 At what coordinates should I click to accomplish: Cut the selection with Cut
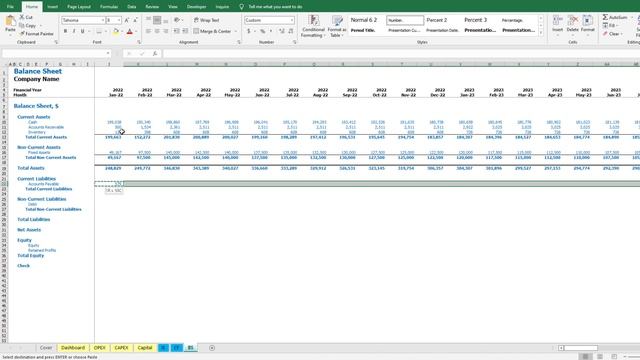coord(27,17)
